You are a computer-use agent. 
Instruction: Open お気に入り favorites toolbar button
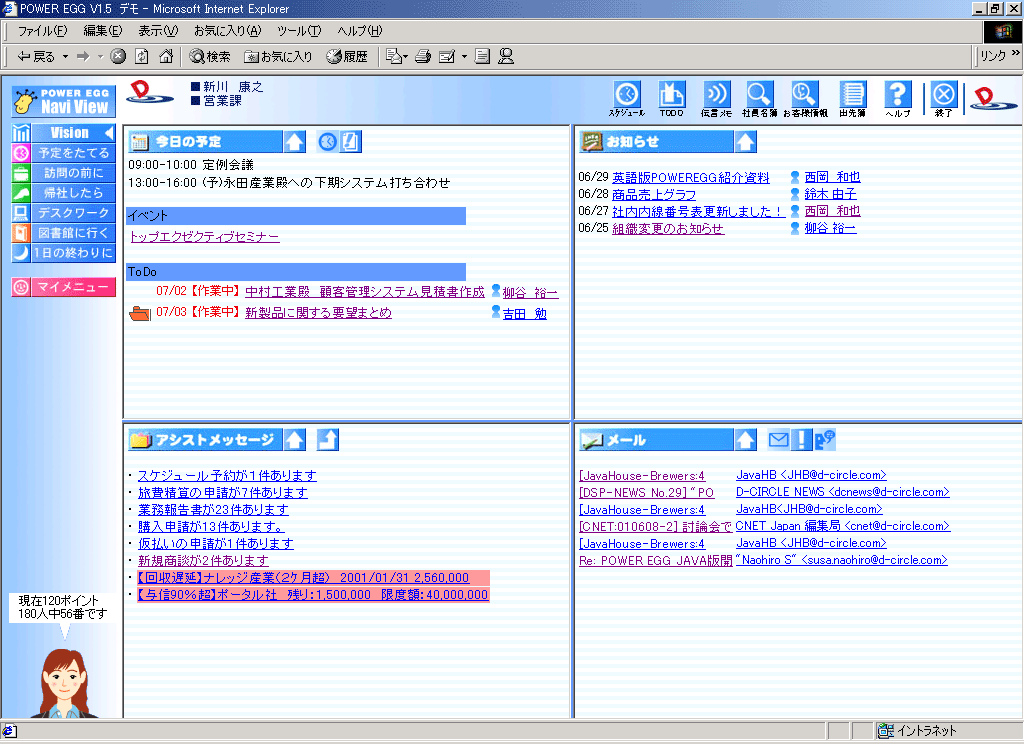(x=278, y=57)
